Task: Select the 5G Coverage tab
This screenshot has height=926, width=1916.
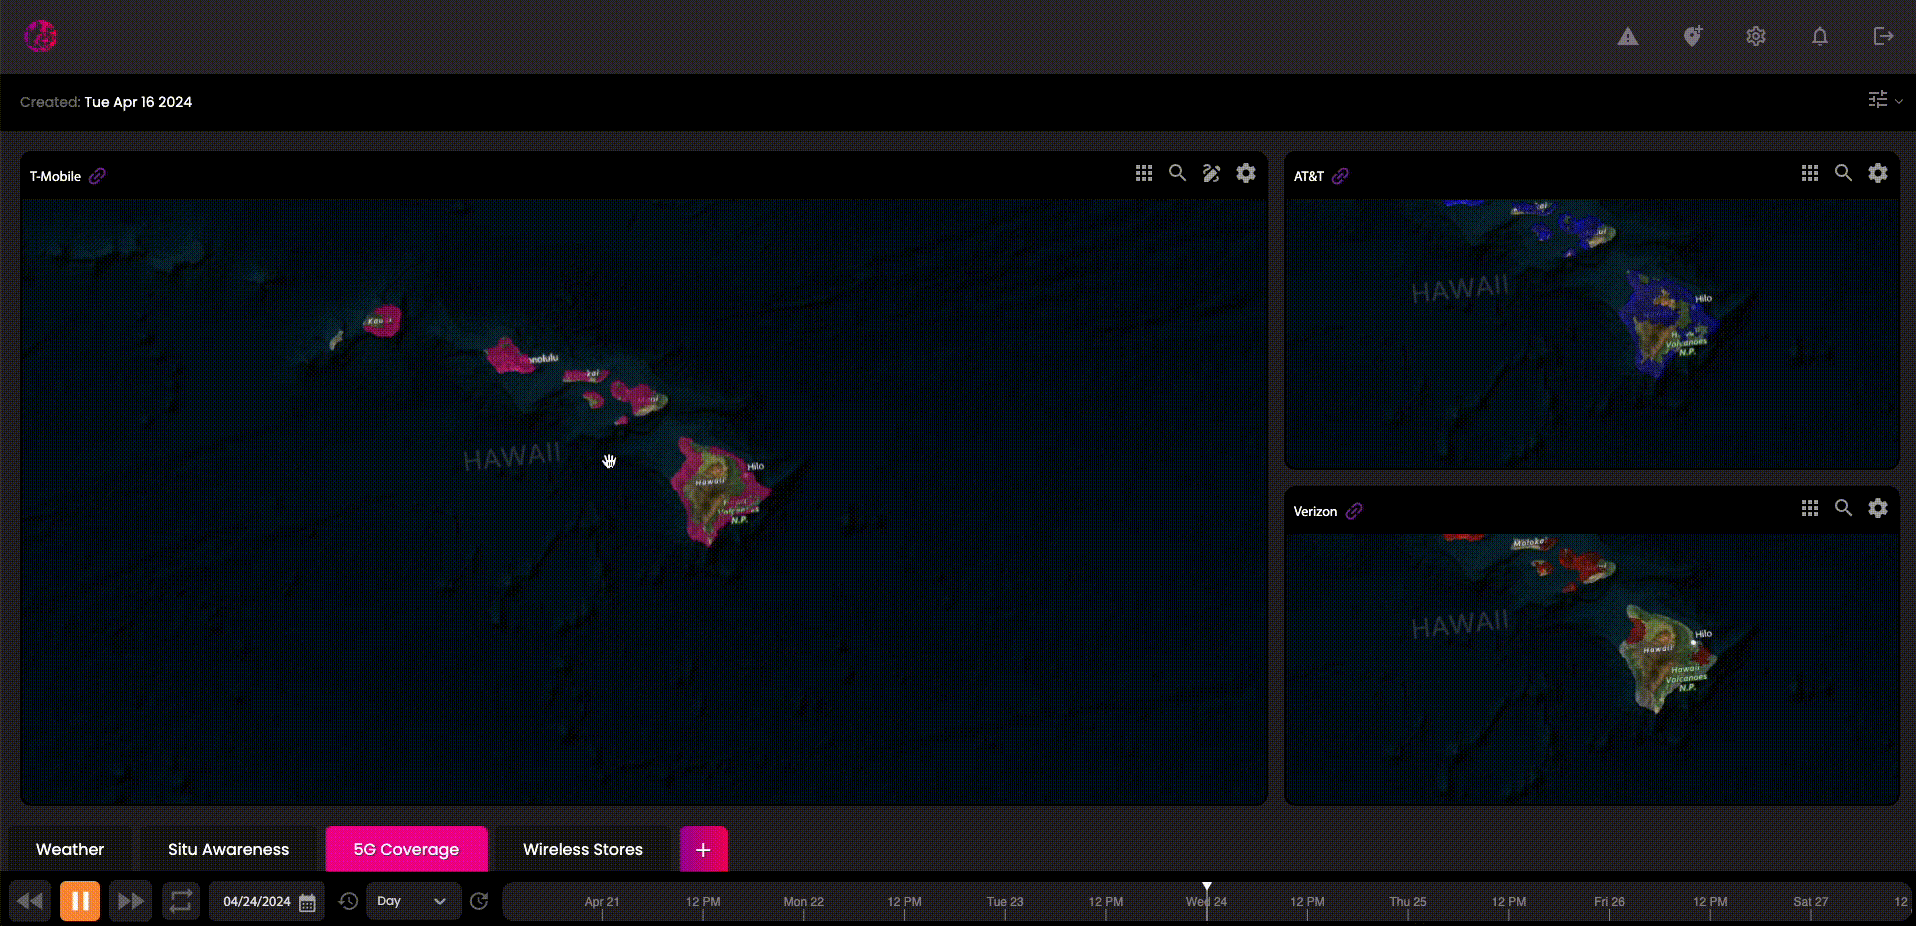Action: point(406,849)
